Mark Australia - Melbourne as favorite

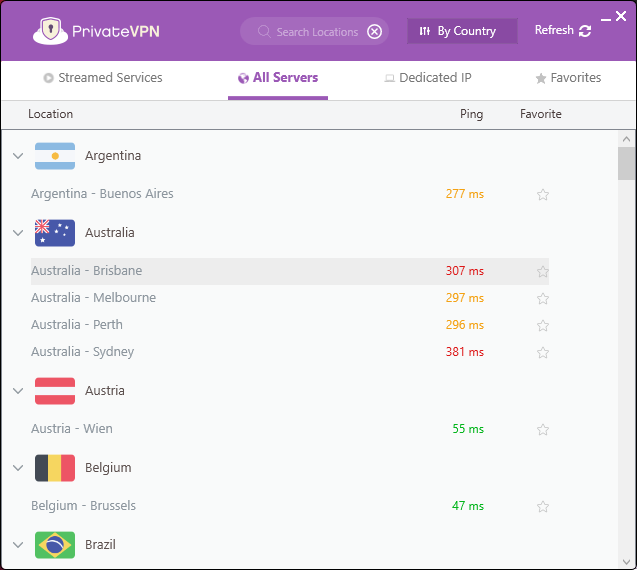[543, 299]
